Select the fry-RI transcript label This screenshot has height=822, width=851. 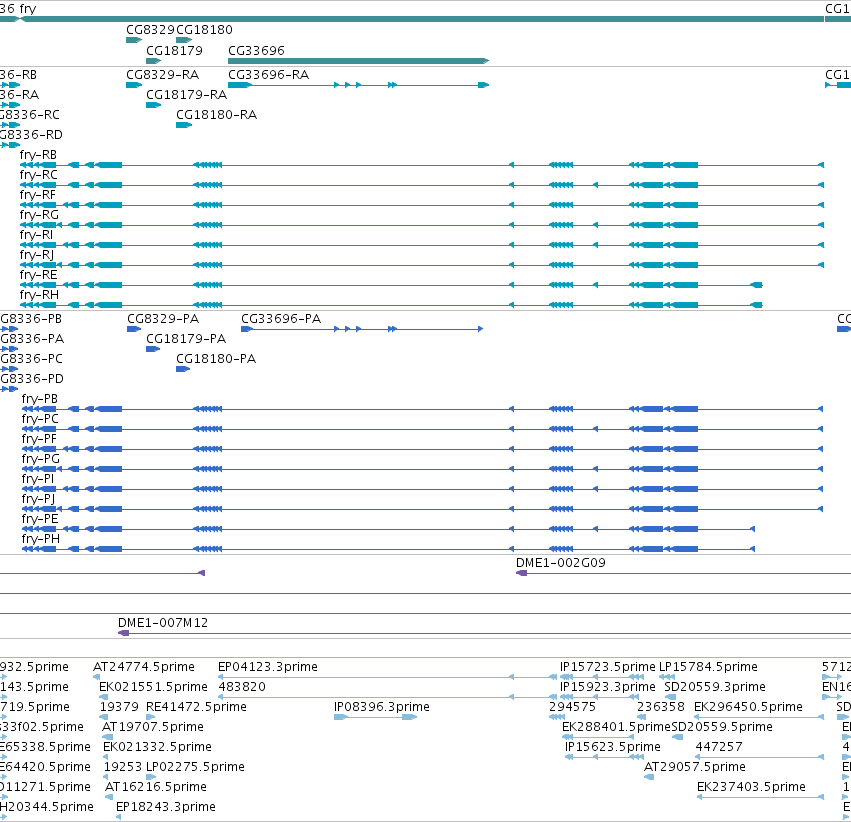[x=36, y=235]
